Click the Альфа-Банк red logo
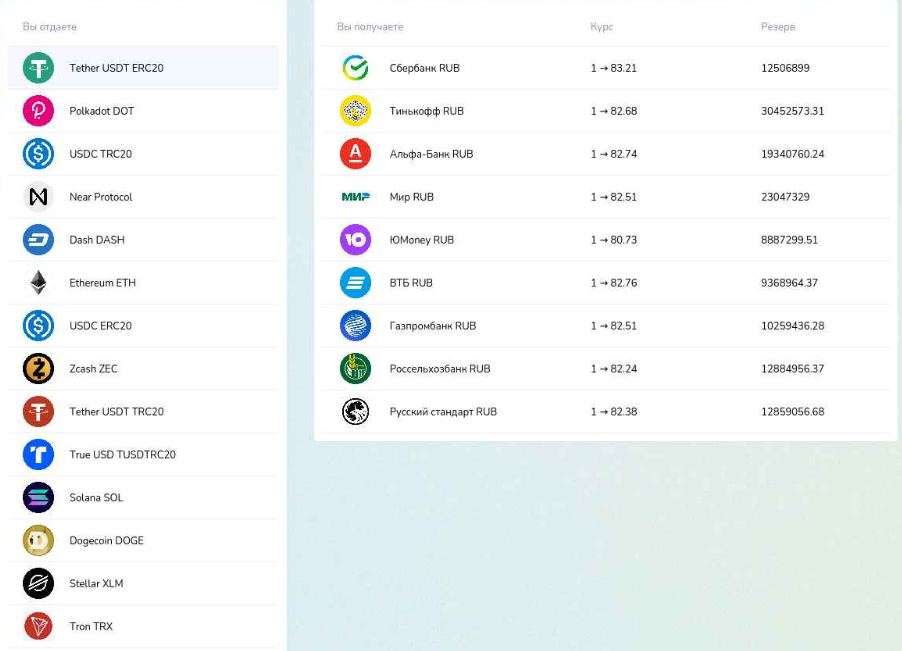Screen dimensions: 902x651 (x=356, y=154)
